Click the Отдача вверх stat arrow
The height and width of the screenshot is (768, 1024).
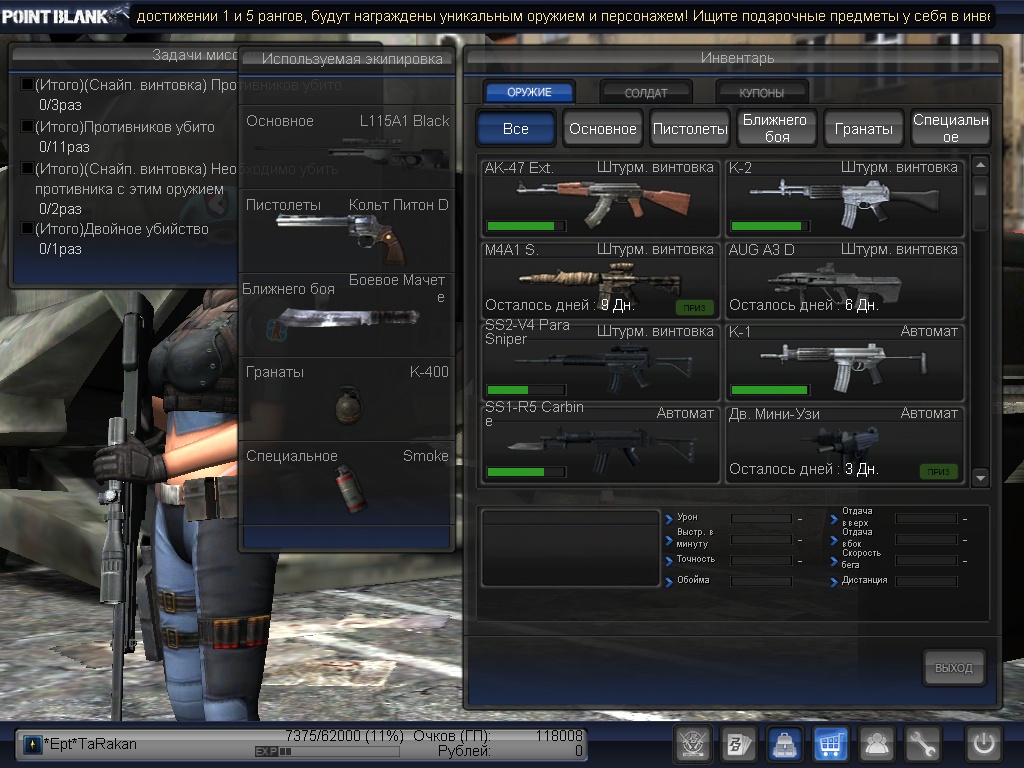click(834, 520)
